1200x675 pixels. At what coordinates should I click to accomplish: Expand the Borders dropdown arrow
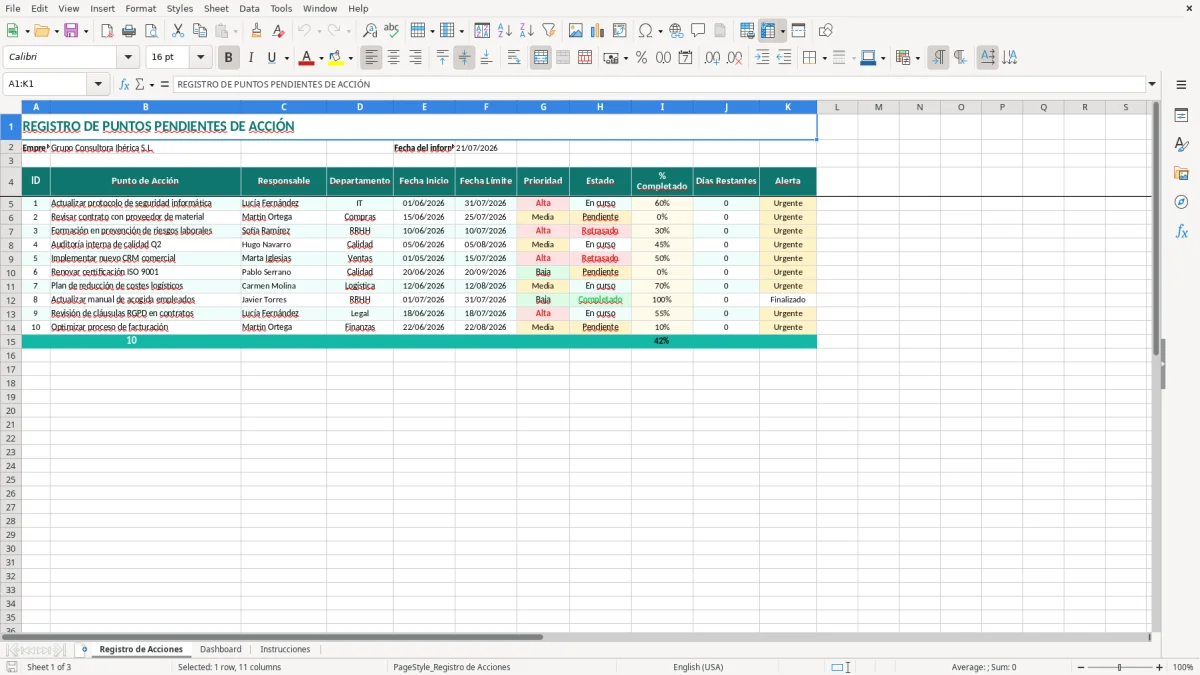824,58
